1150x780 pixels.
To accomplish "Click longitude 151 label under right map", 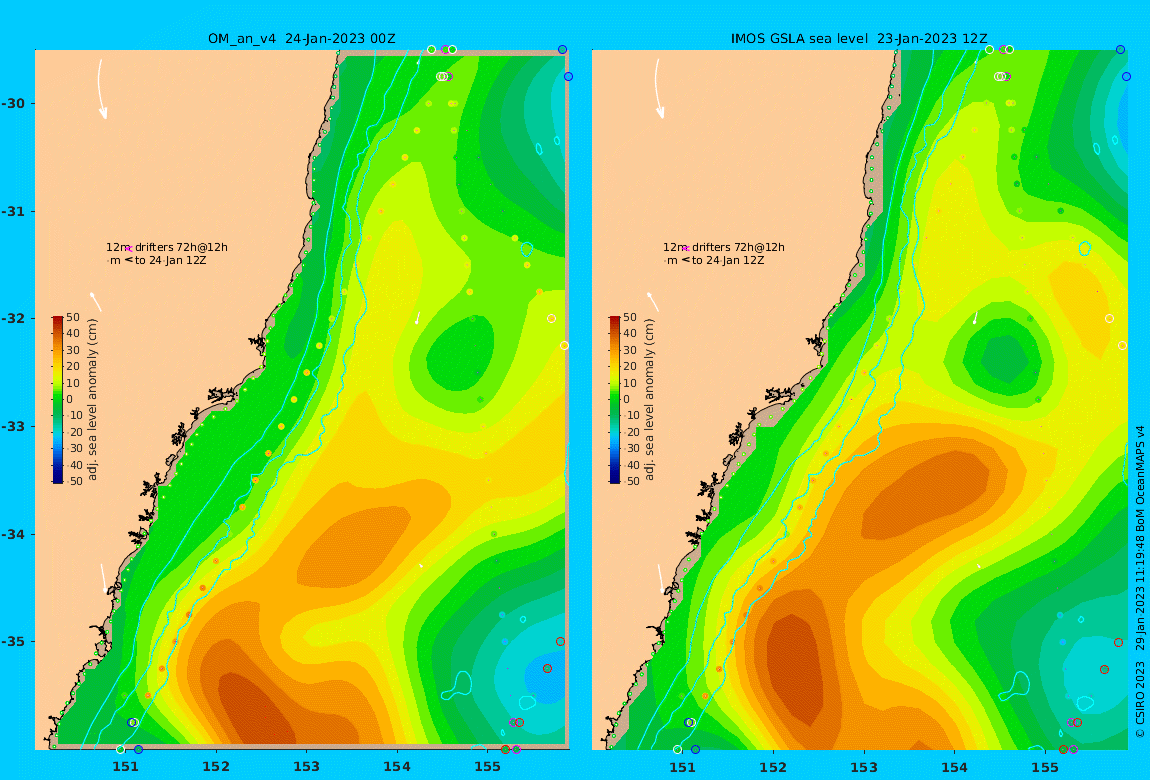I will coord(683,767).
